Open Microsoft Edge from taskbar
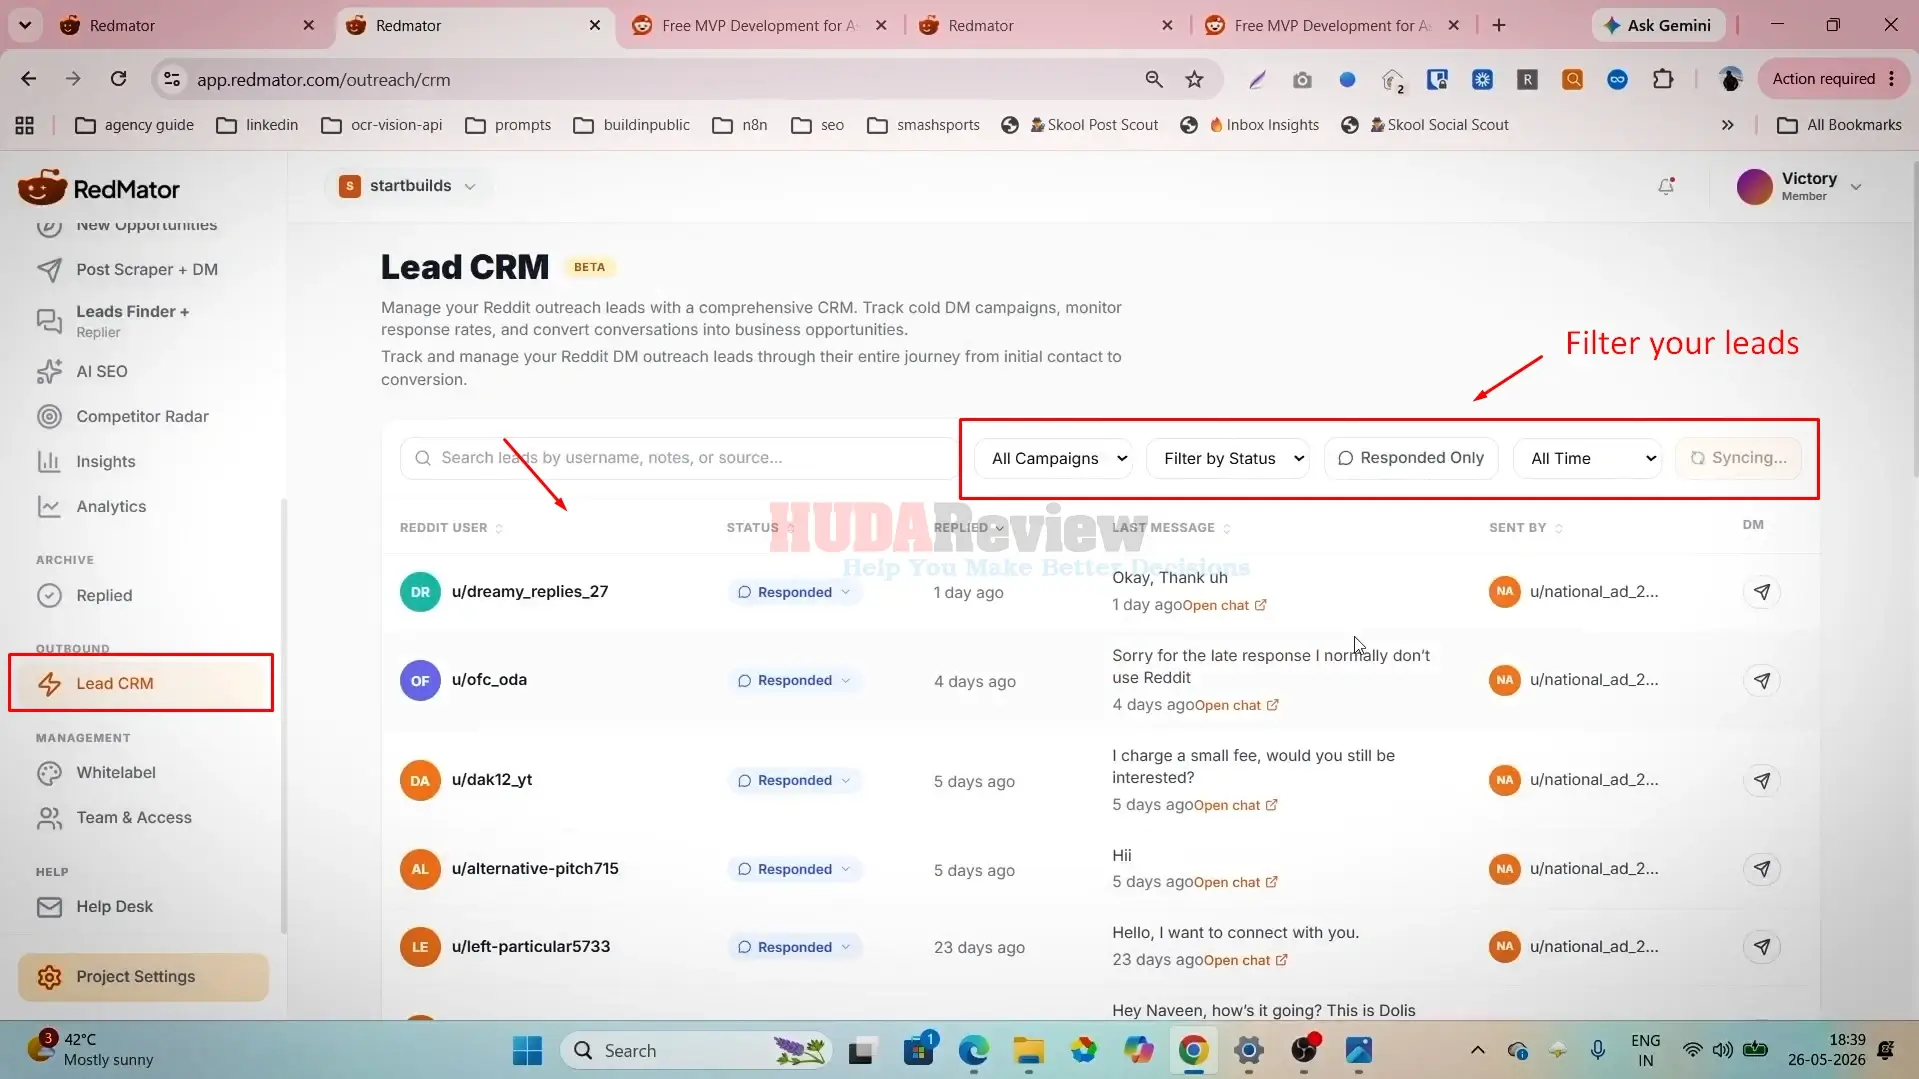This screenshot has height=1079, width=1919. click(x=973, y=1051)
